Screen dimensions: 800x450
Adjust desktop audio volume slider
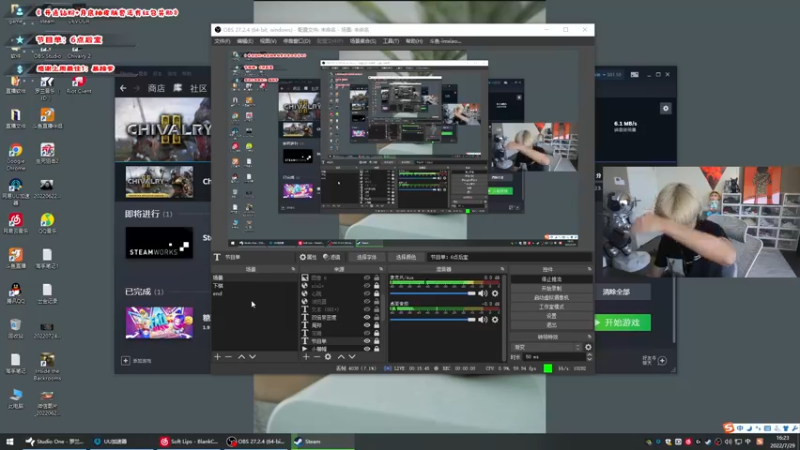coord(433,320)
